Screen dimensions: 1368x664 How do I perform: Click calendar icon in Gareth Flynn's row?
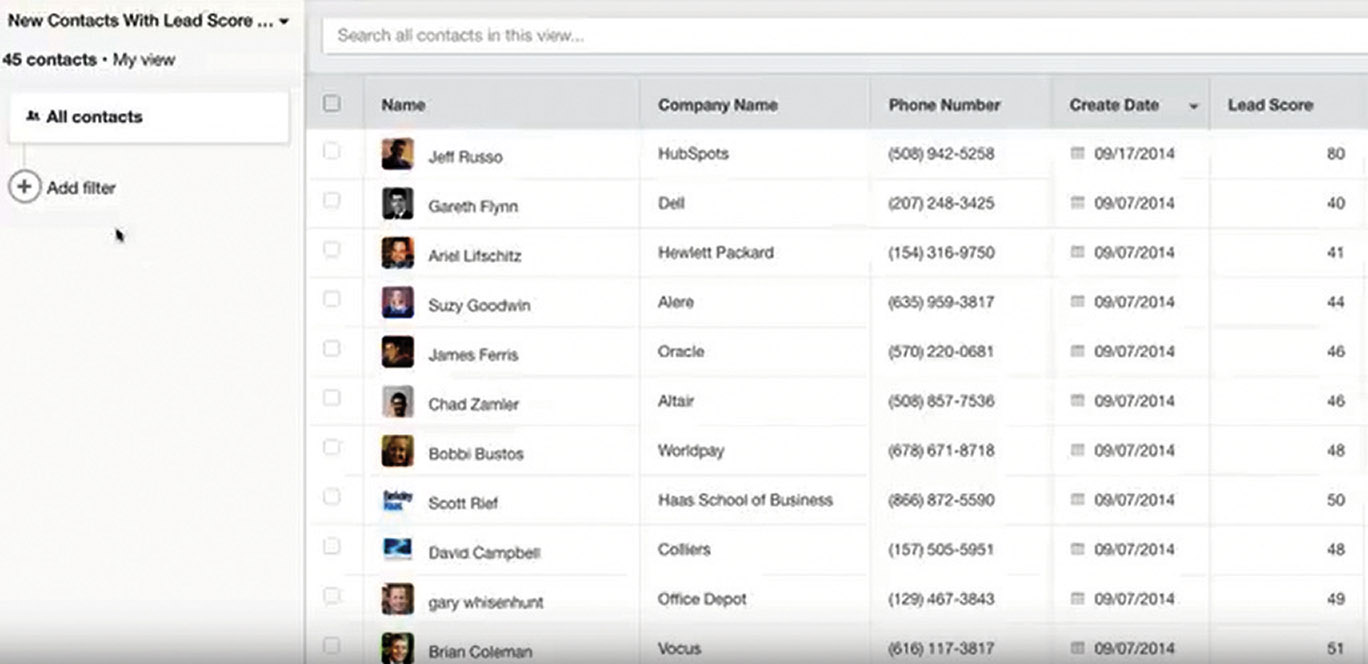(x=1077, y=203)
